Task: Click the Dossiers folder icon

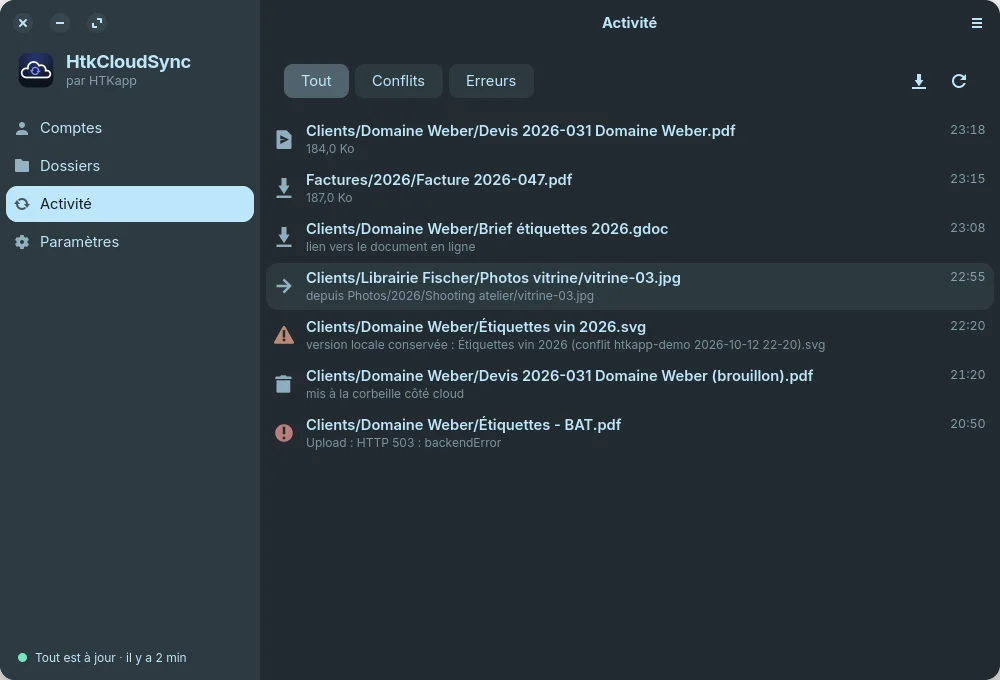Action: tap(22, 166)
